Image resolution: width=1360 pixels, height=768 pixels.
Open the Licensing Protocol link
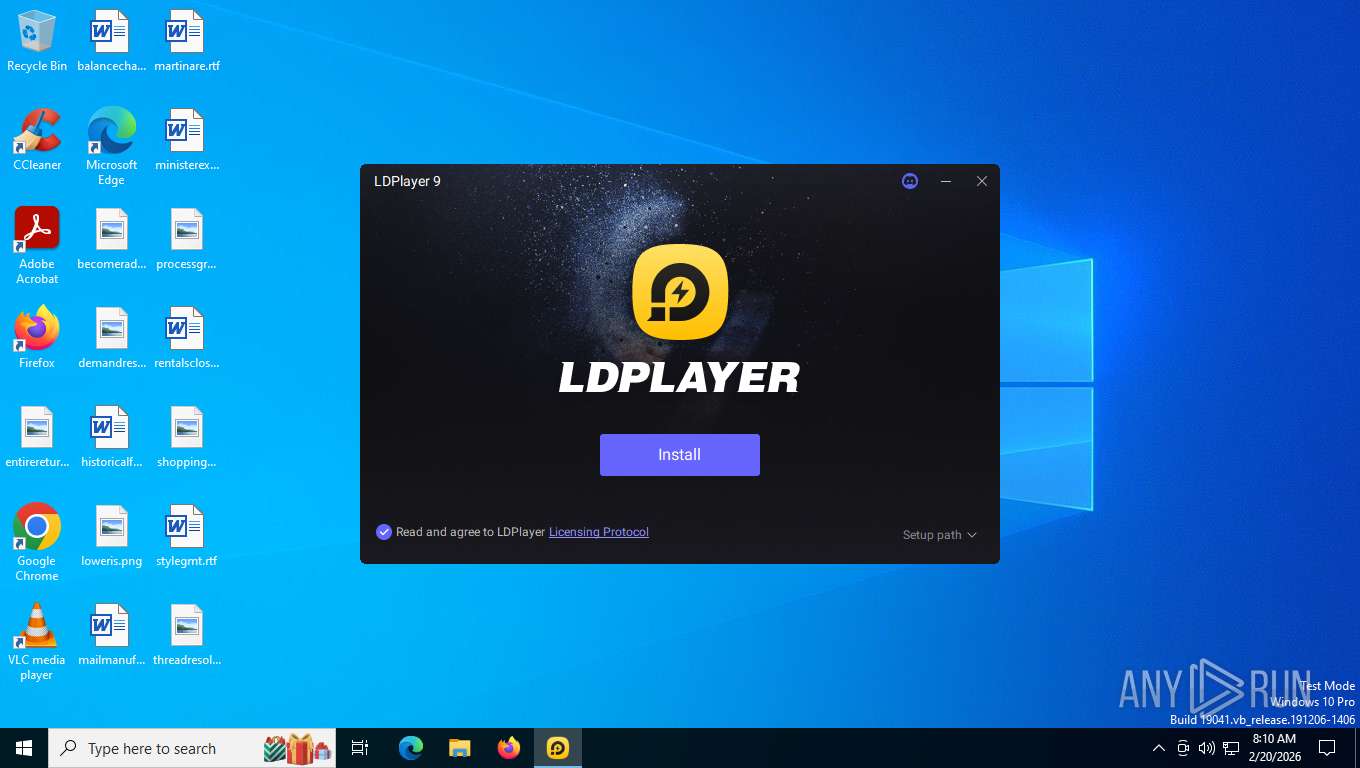point(599,532)
